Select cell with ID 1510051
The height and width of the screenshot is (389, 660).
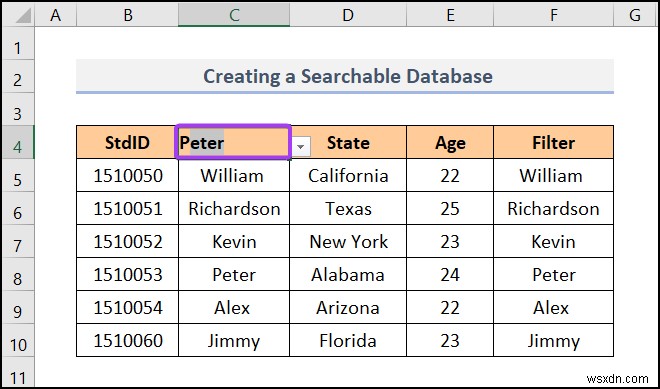127,208
